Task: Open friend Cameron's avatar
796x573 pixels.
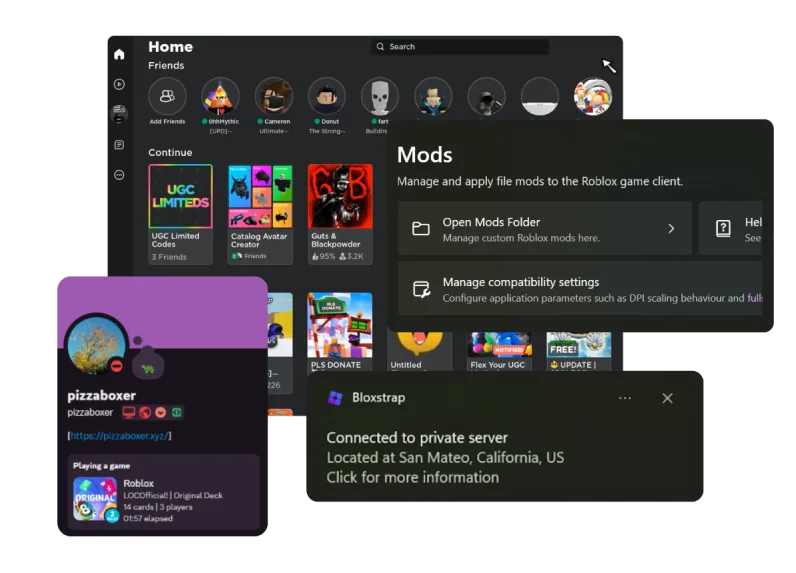Action: pyautogui.click(x=274, y=96)
